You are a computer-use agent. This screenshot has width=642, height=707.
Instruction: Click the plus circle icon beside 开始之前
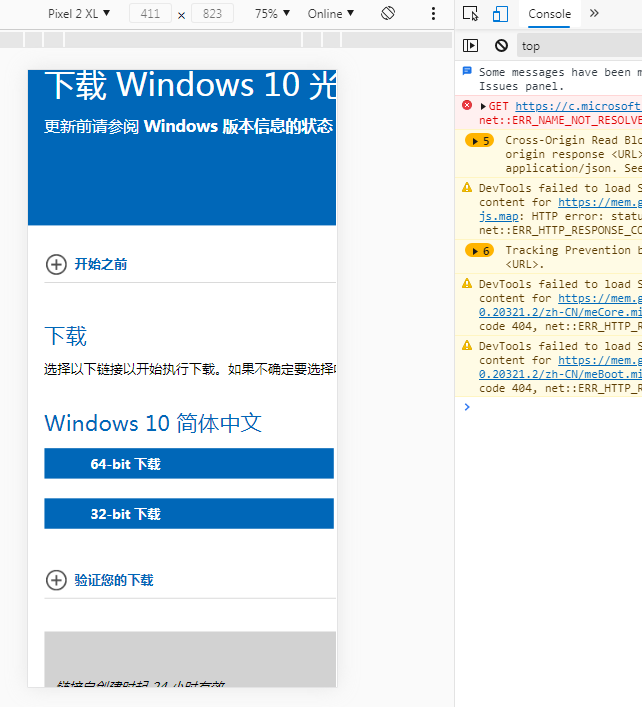[56, 265]
